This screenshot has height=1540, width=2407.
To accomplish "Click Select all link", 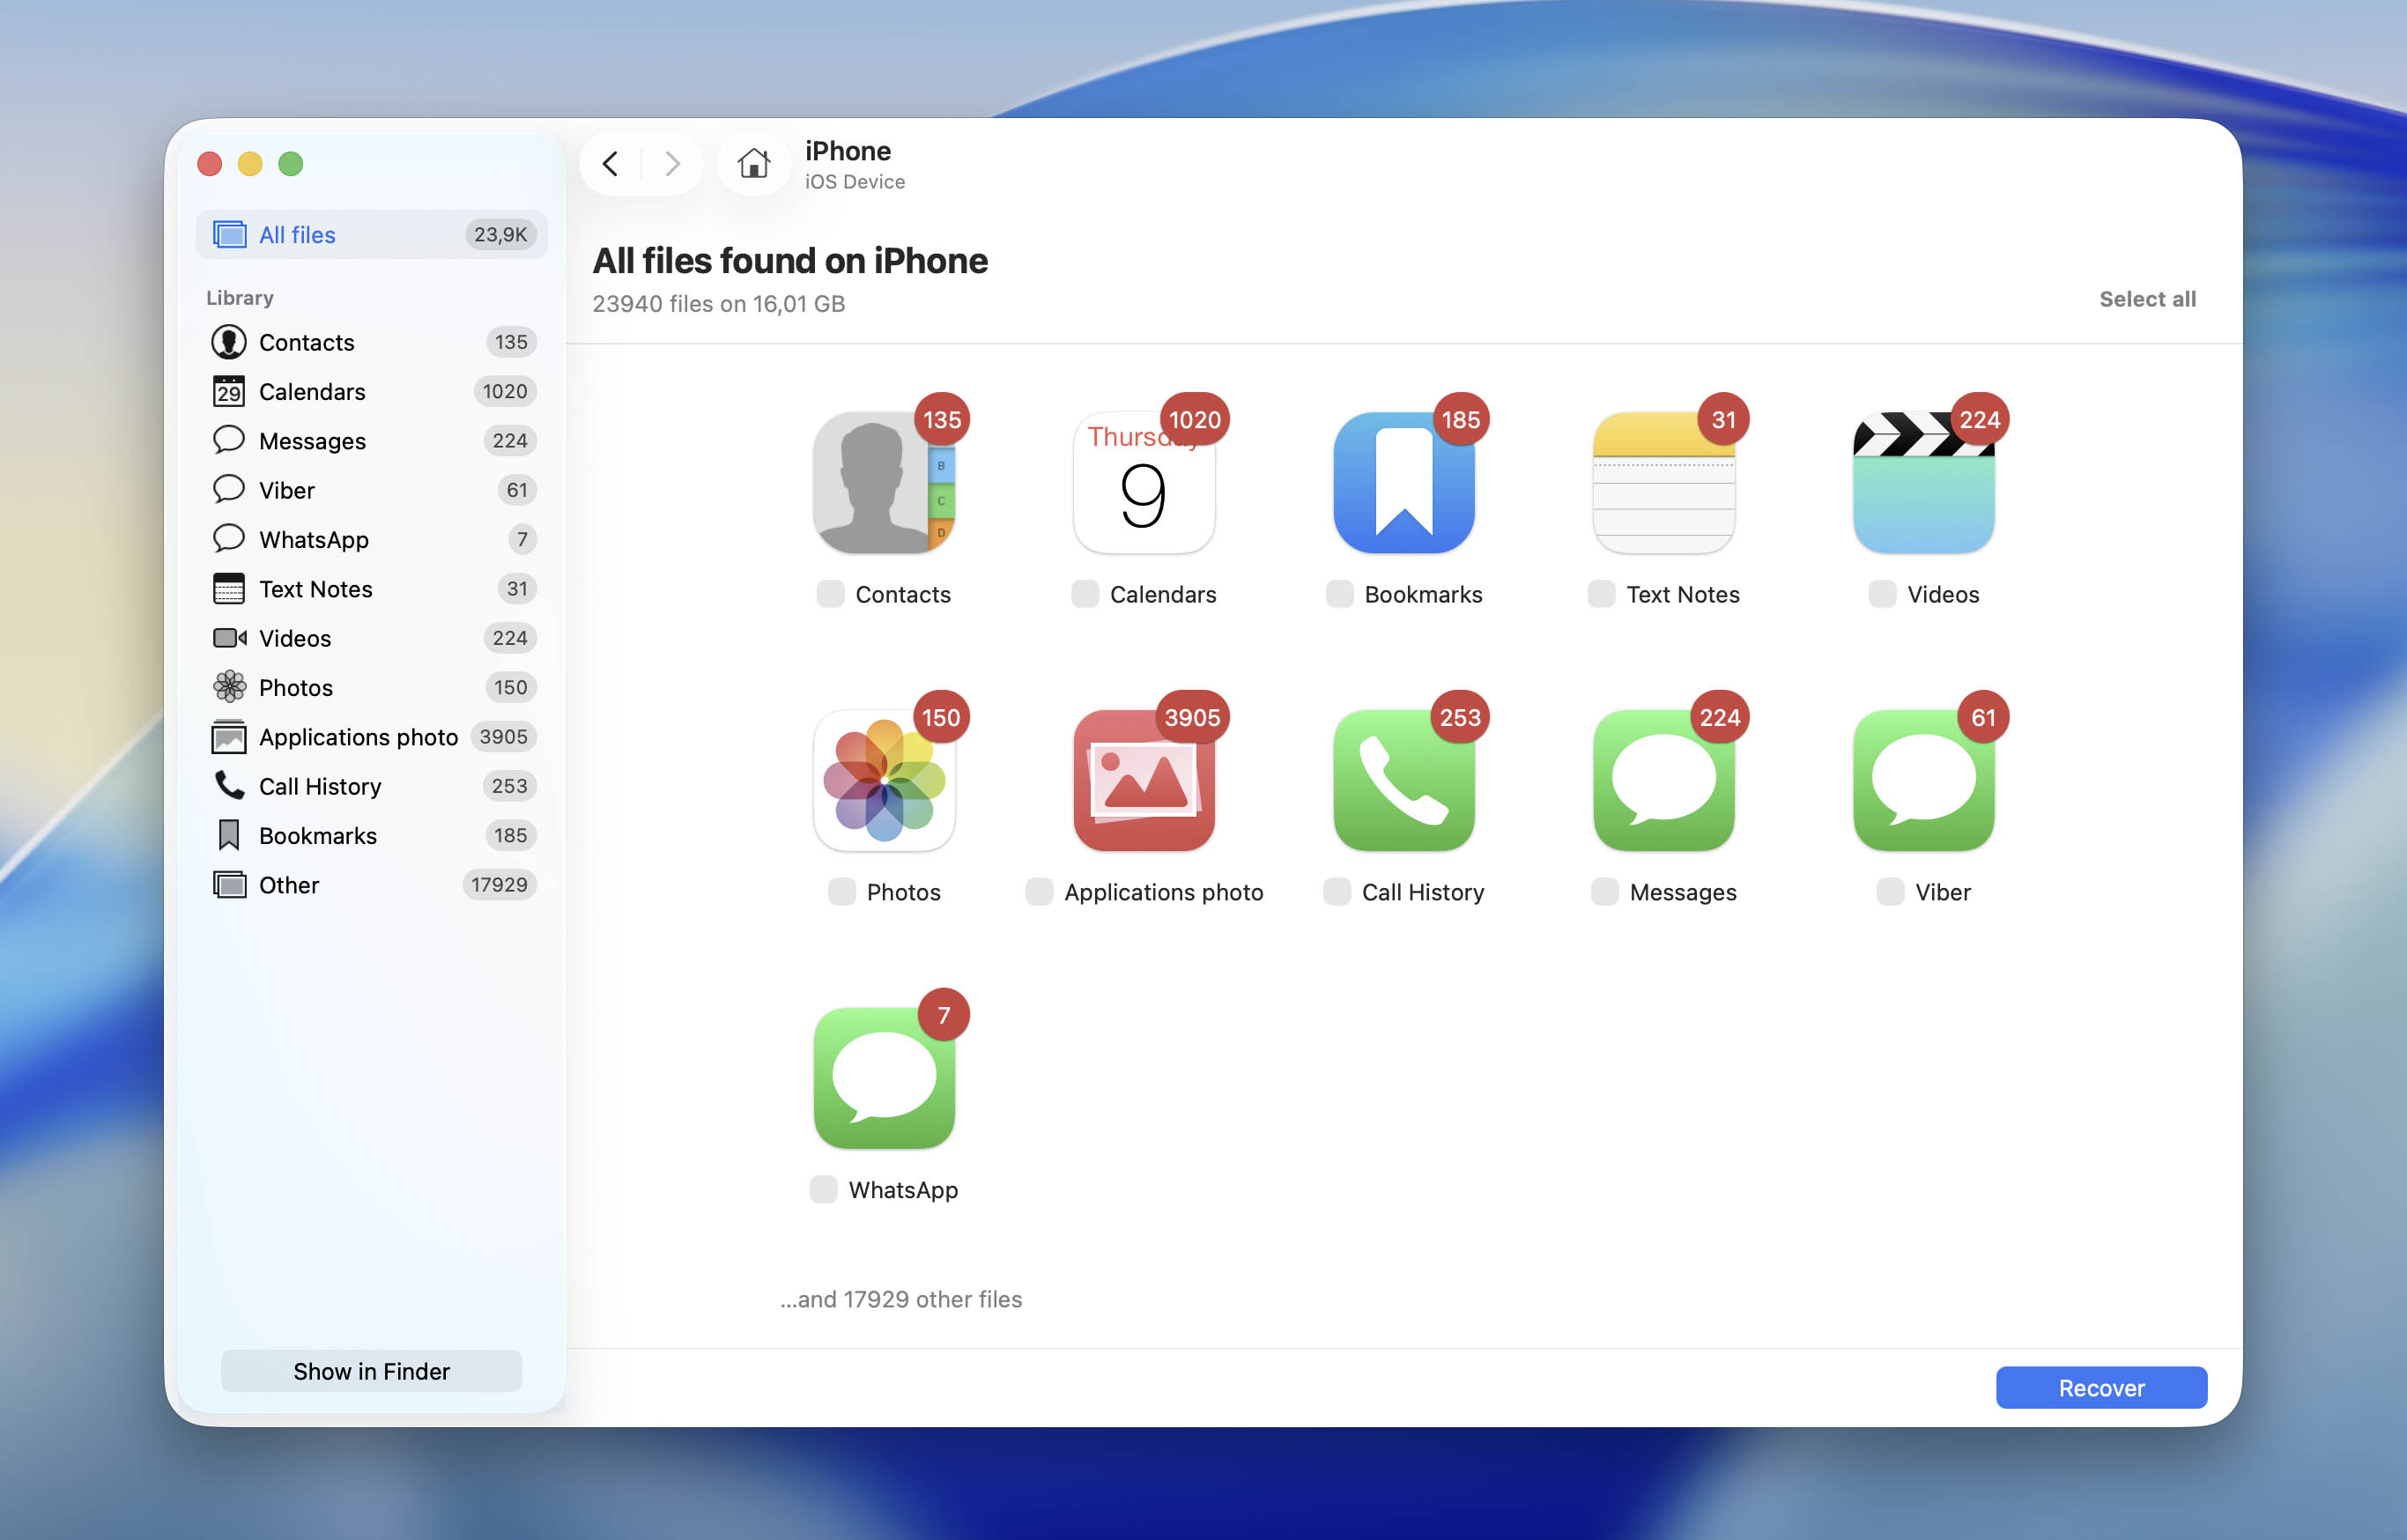I will pyautogui.click(x=2147, y=299).
